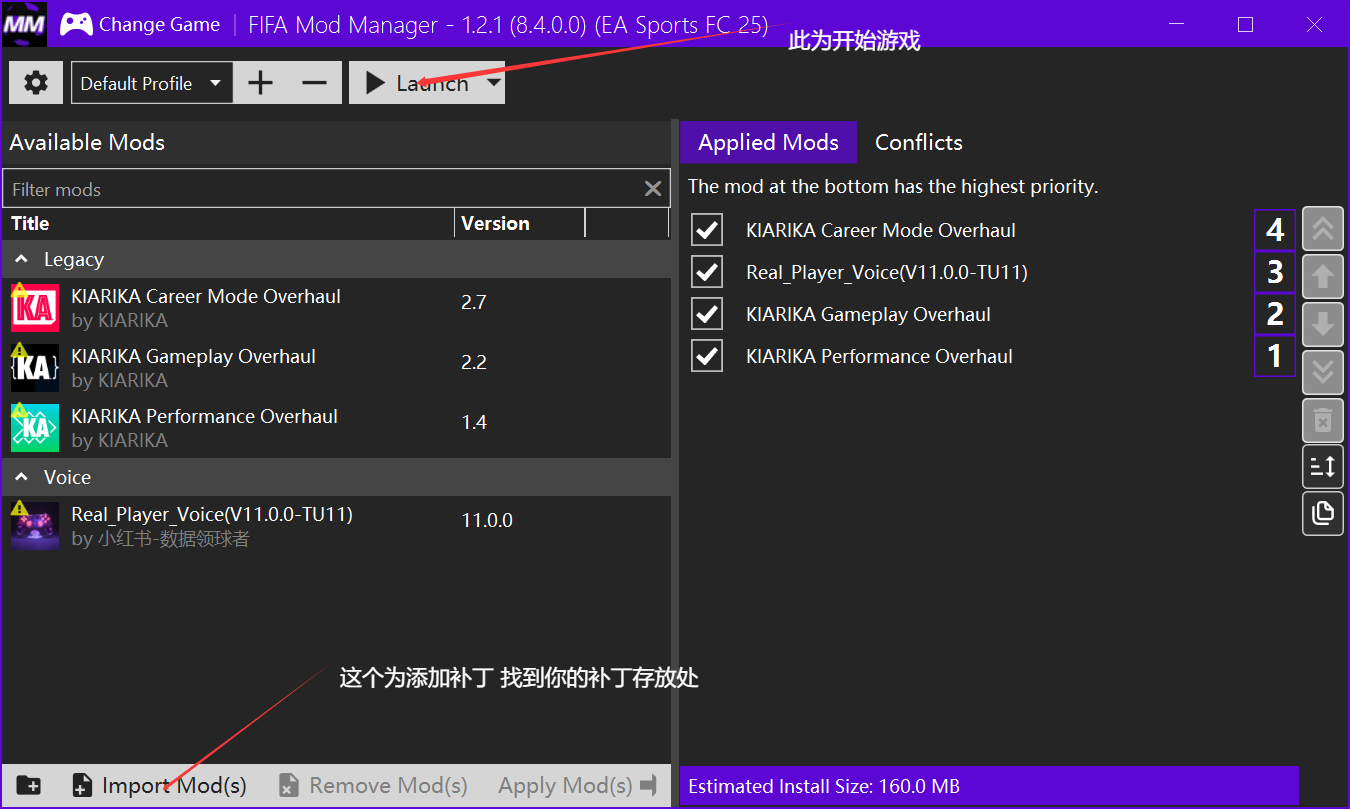The image size is (1350, 809).
Task: Click the green KIARIKA Performance thumbnail
Action: point(35,428)
